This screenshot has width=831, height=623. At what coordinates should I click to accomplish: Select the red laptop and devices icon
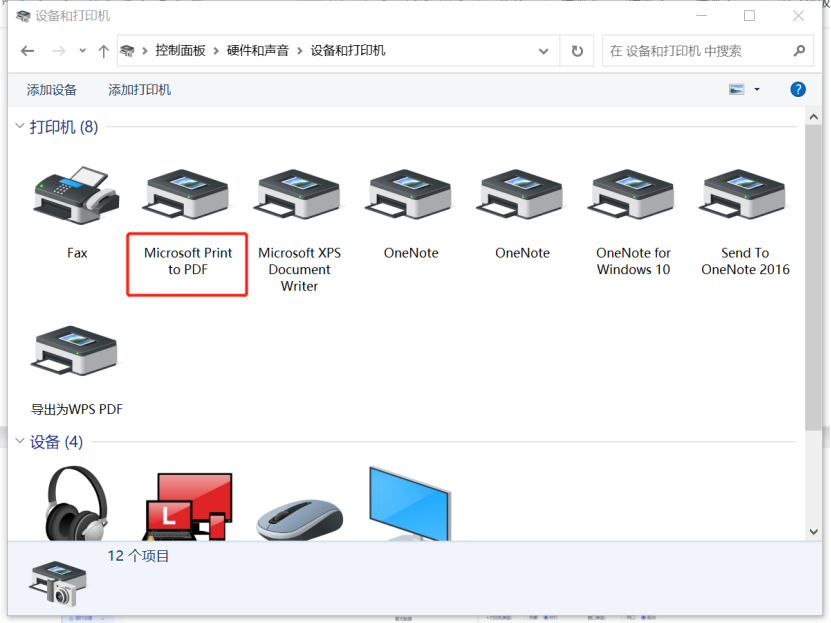click(188, 506)
